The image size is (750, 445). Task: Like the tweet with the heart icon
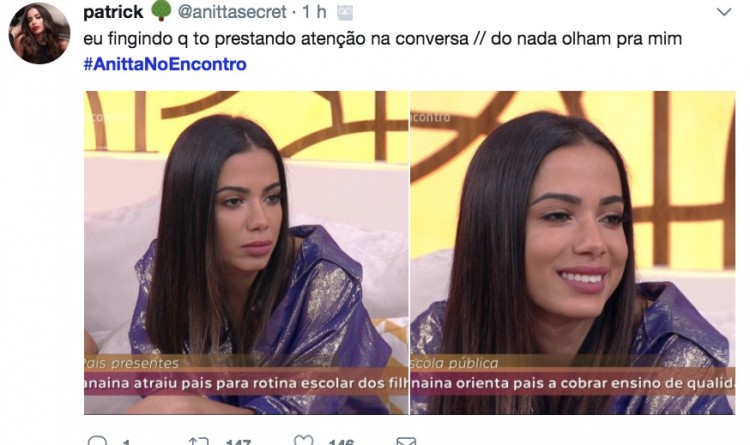[x=304, y=440]
